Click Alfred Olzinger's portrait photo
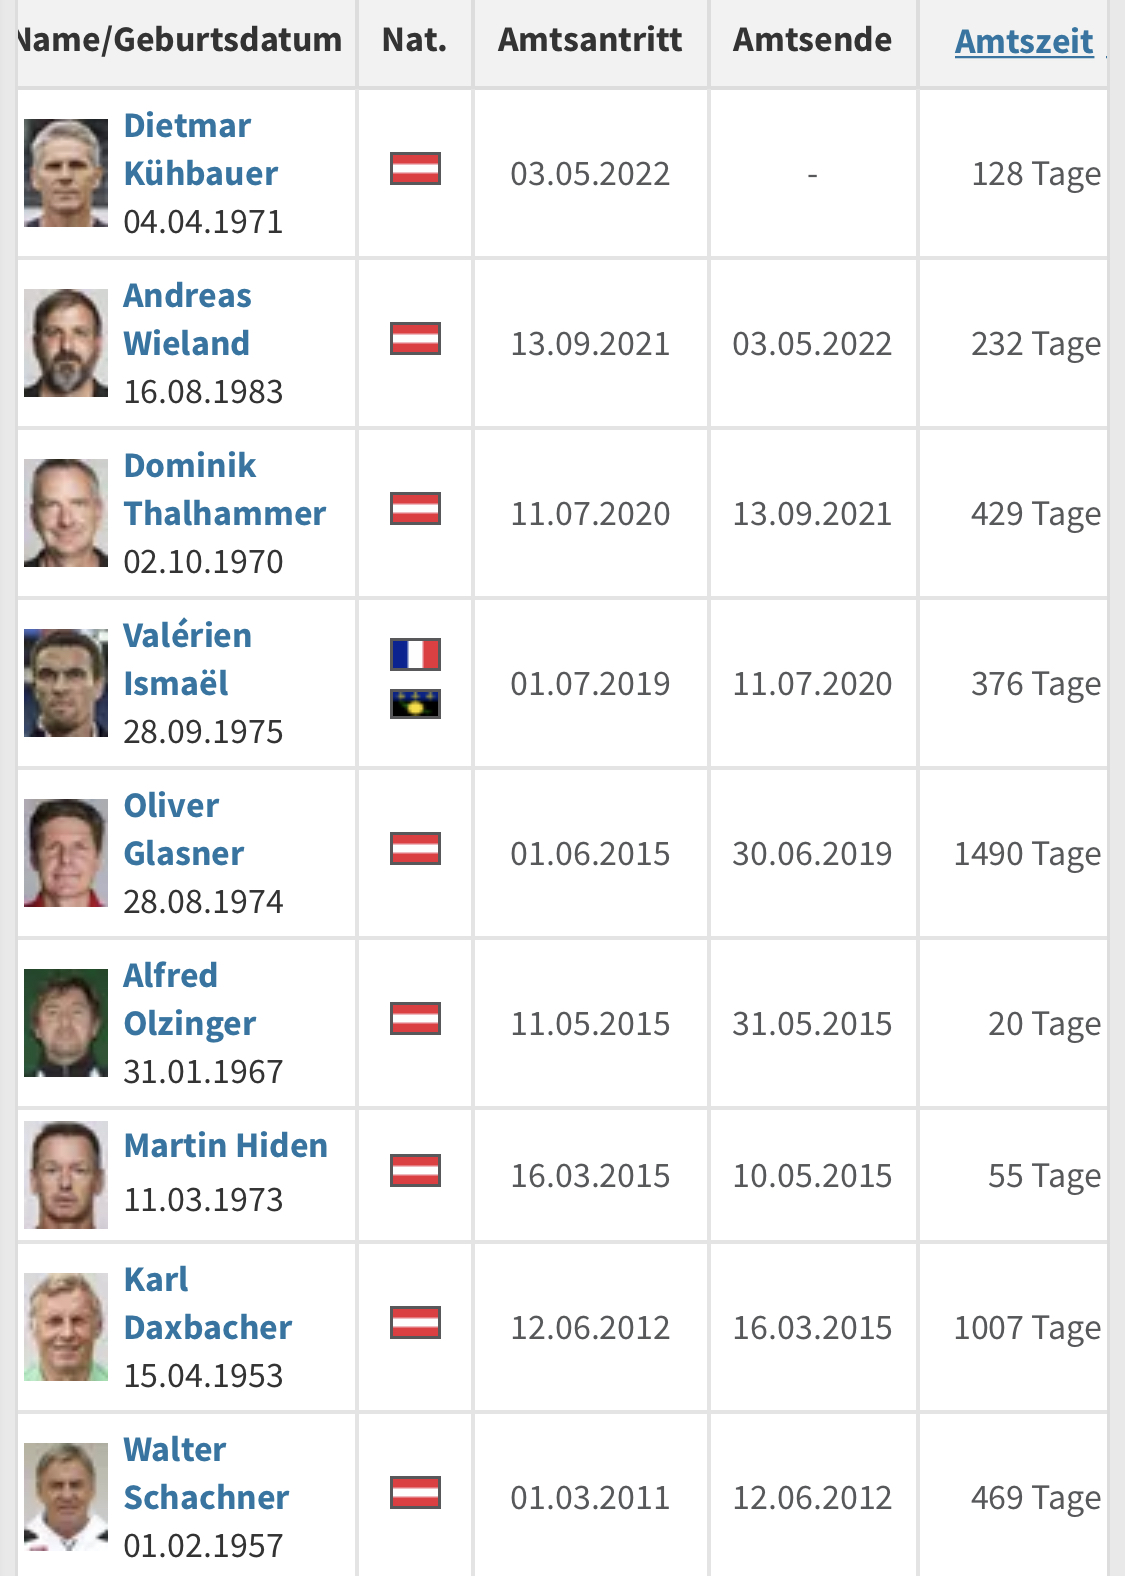 tap(66, 1023)
